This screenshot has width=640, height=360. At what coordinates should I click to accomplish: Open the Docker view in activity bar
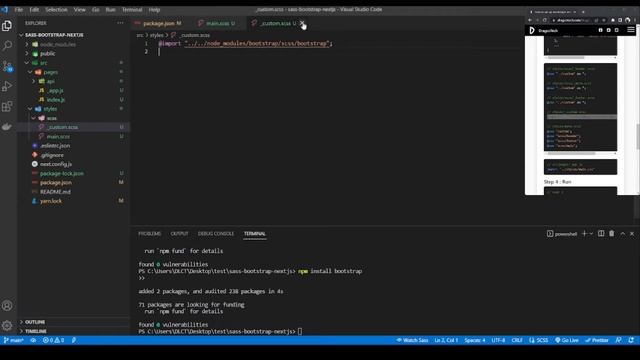pyautogui.click(x=7, y=127)
